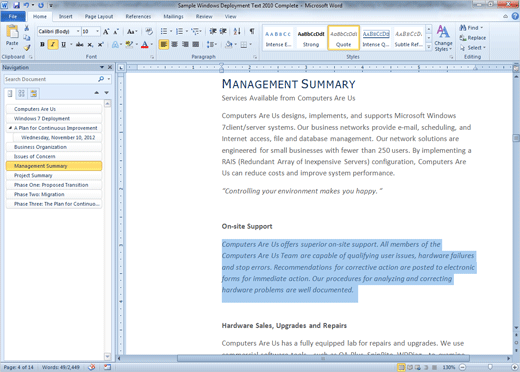The image size is (520, 372).
Task: Switch to the References tab
Action: tap(138, 16)
